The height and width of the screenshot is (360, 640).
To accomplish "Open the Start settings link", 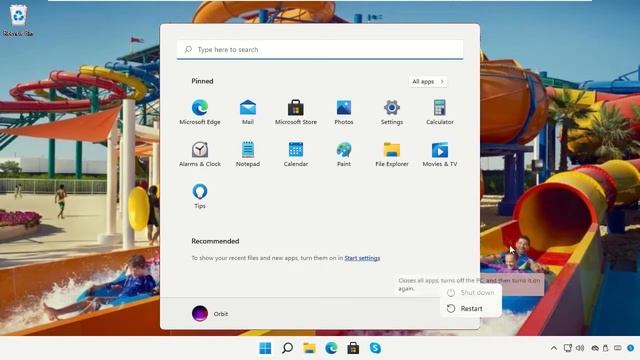I will coord(362,258).
